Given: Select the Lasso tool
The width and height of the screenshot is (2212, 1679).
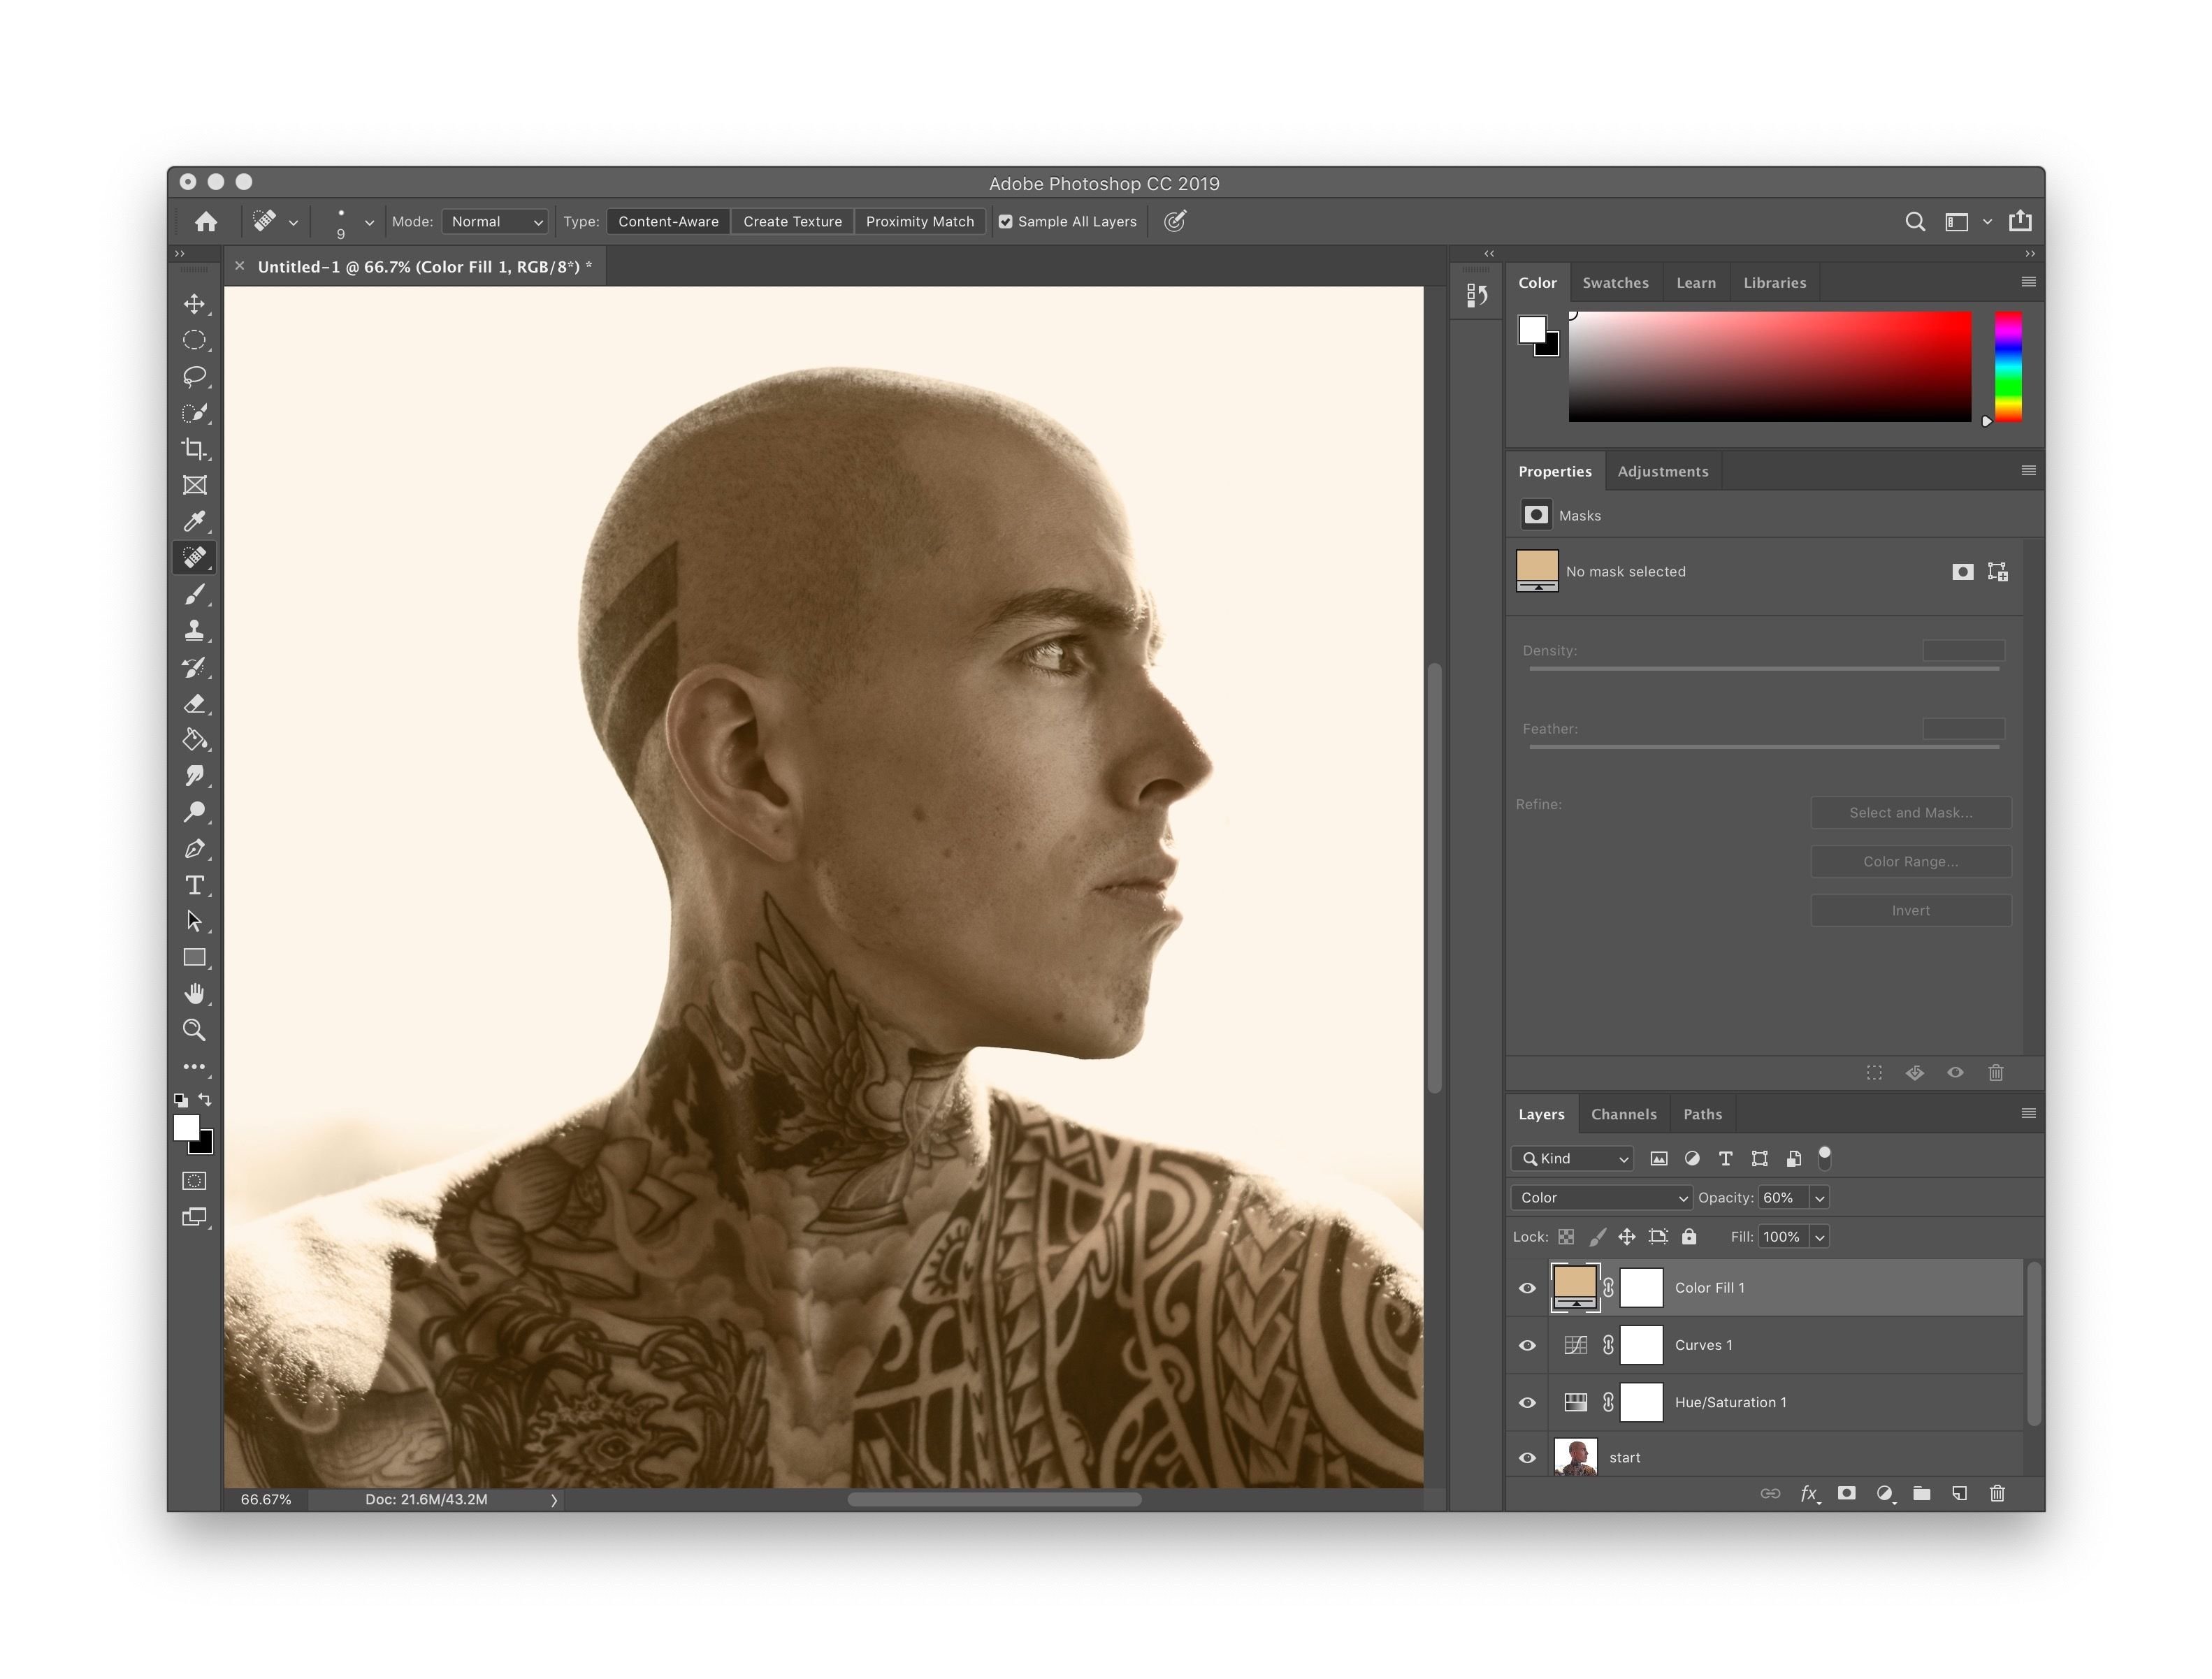Looking at the screenshot, I should point(194,376).
